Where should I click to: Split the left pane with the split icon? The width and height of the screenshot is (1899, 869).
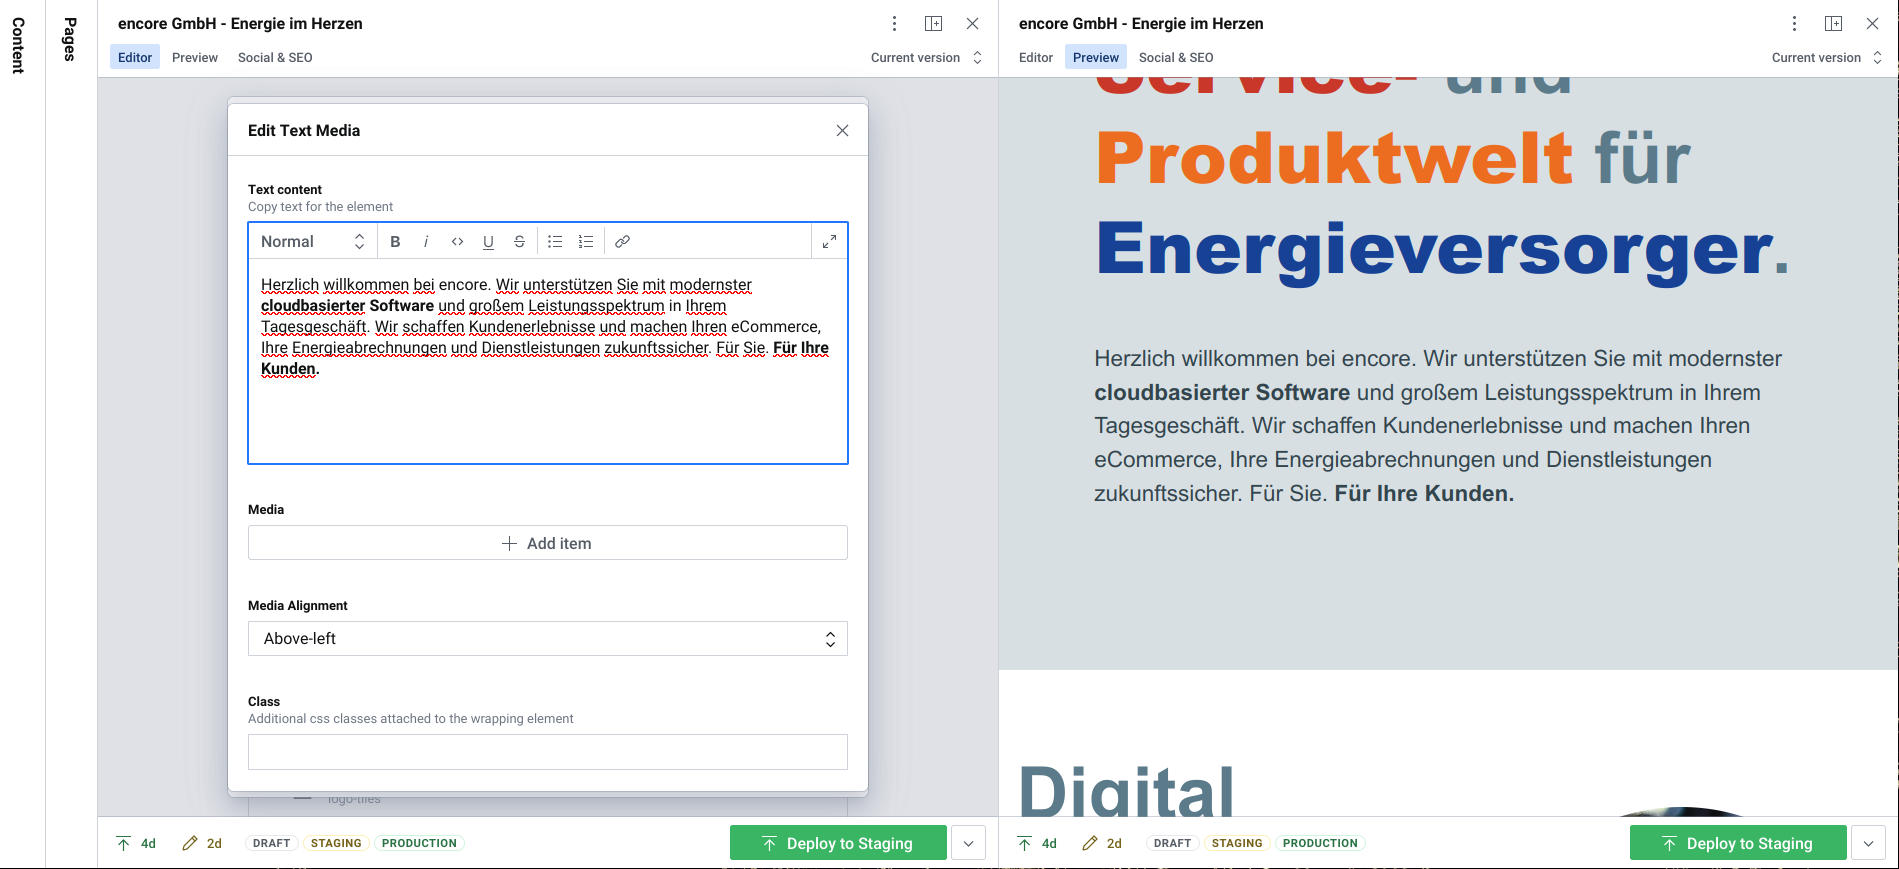coord(933,23)
